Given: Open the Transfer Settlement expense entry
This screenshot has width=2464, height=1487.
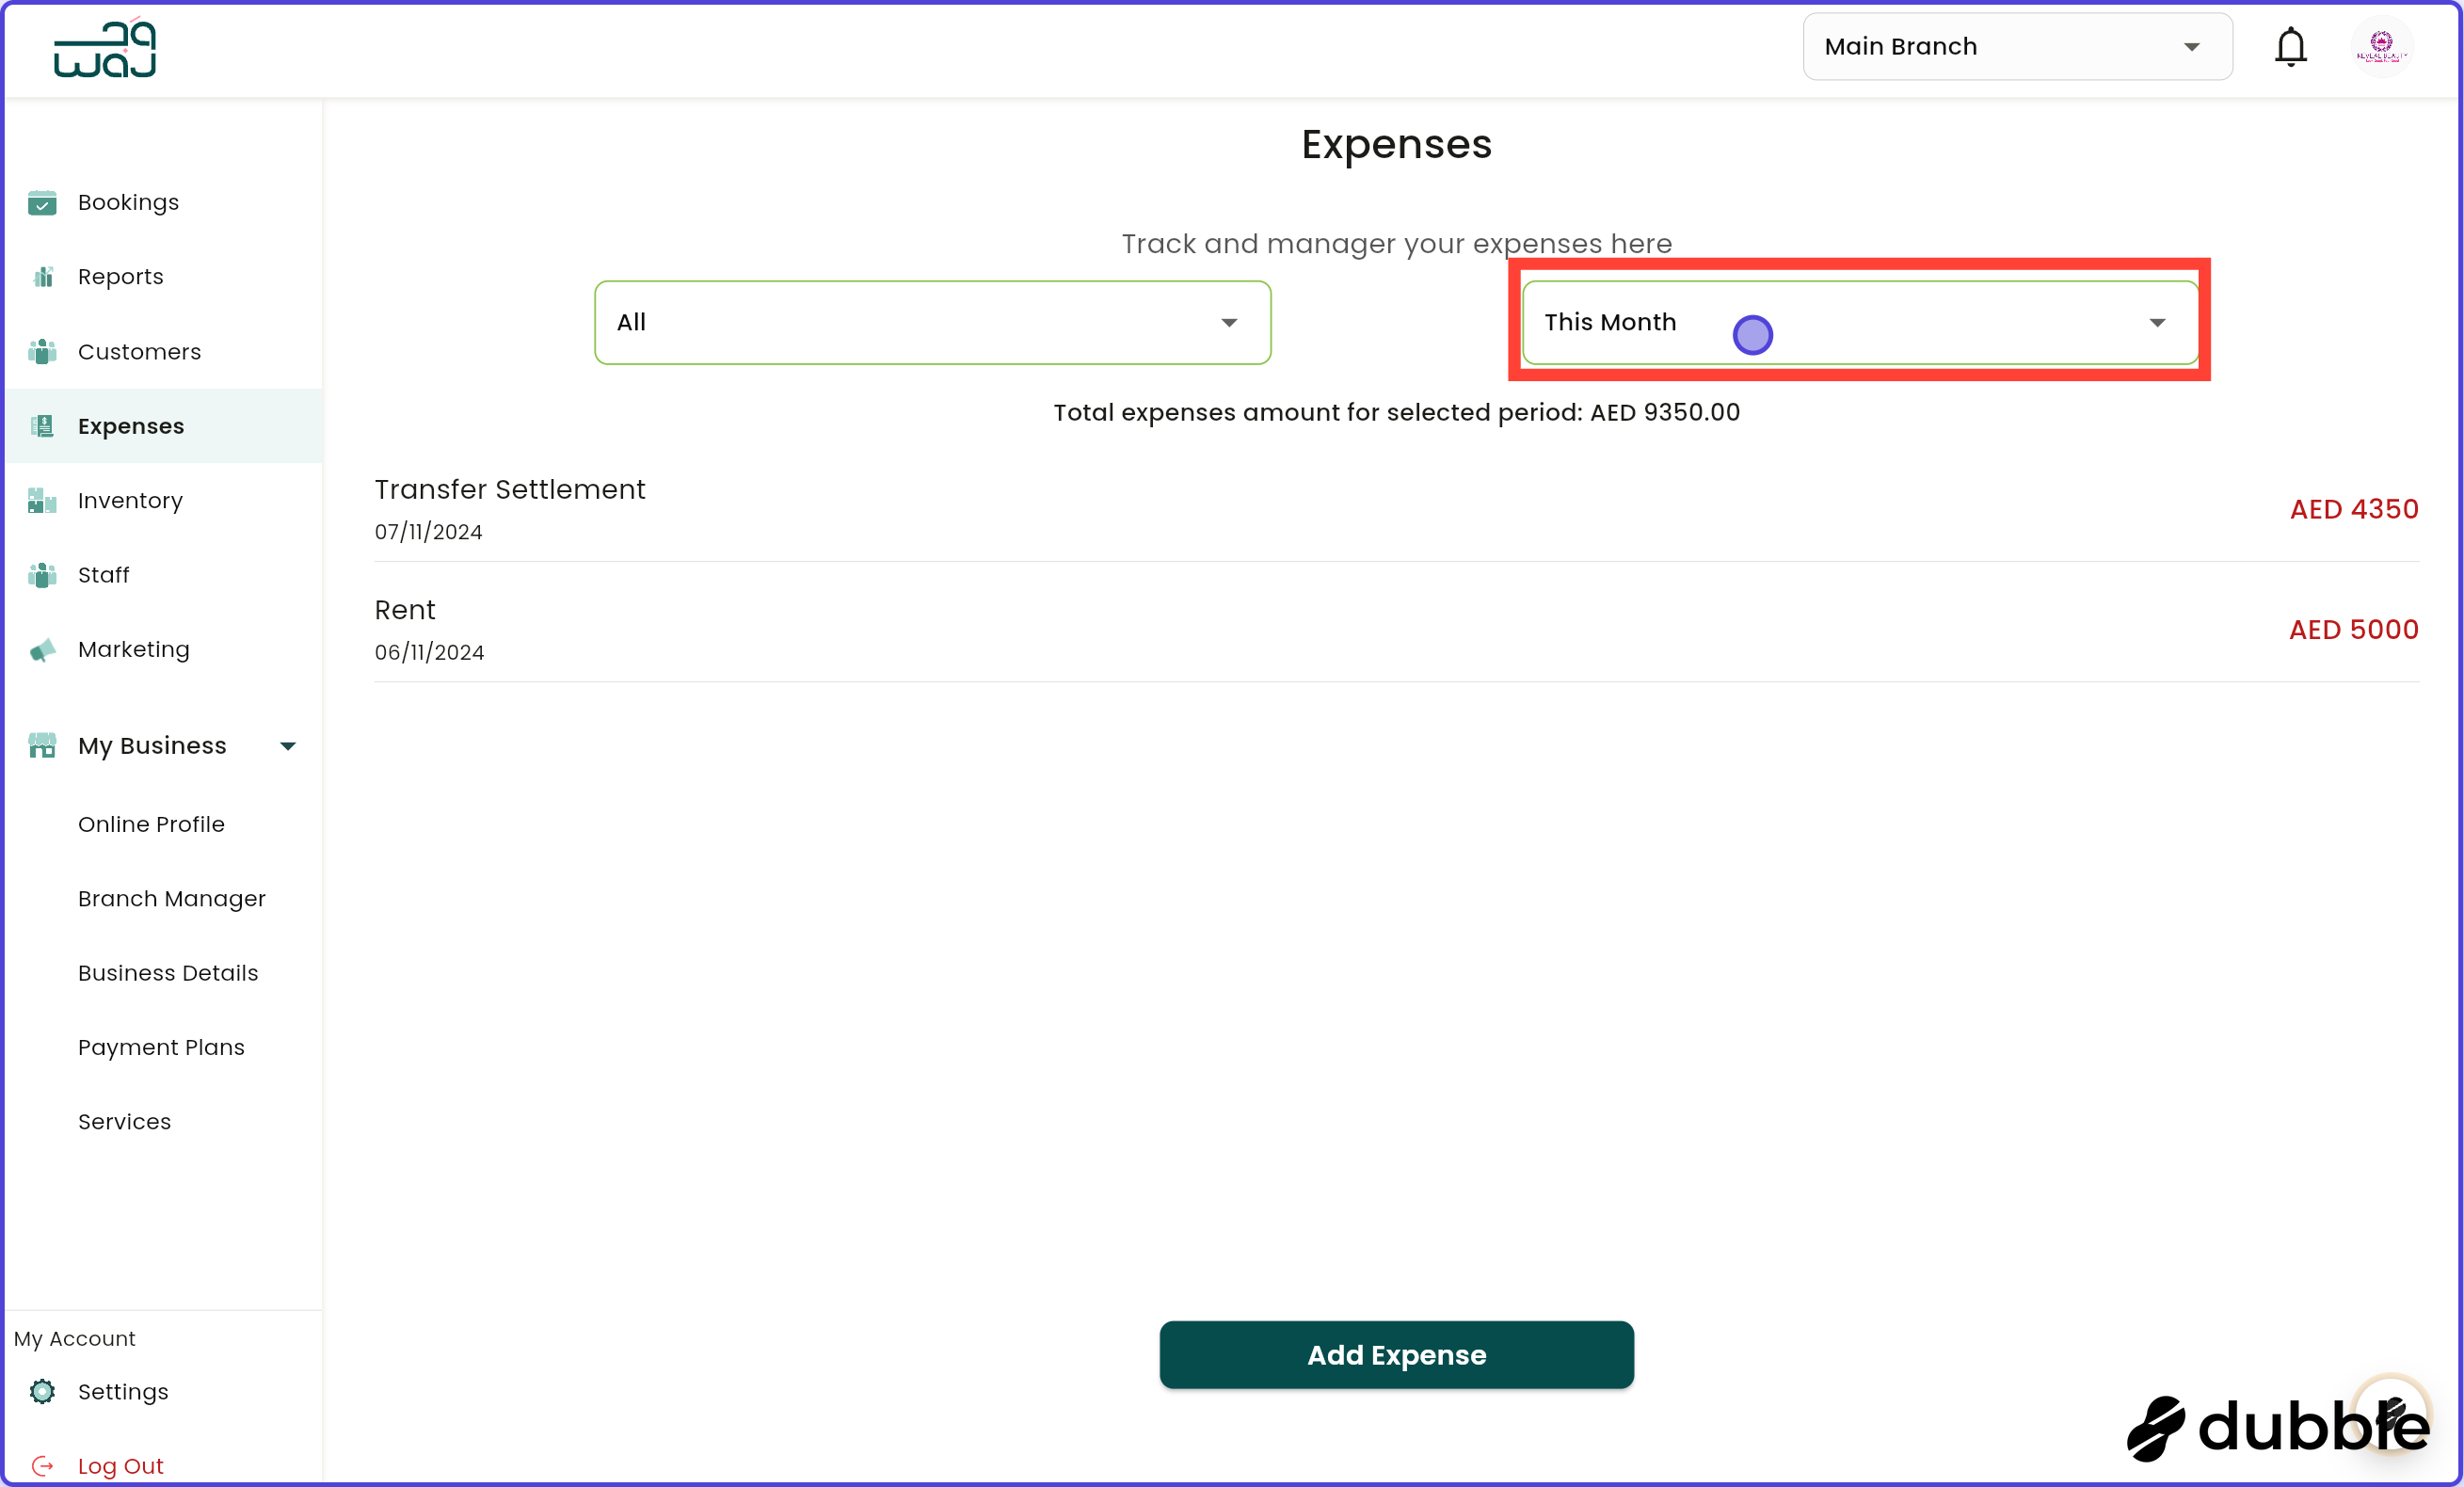Looking at the screenshot, I should 509,489.
